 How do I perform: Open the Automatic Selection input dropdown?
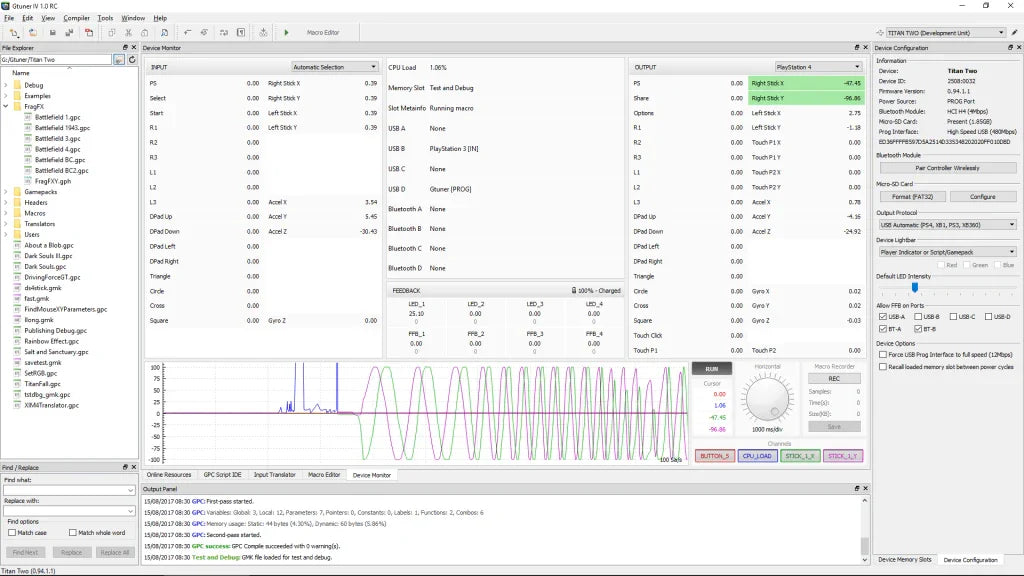(334, 67)
